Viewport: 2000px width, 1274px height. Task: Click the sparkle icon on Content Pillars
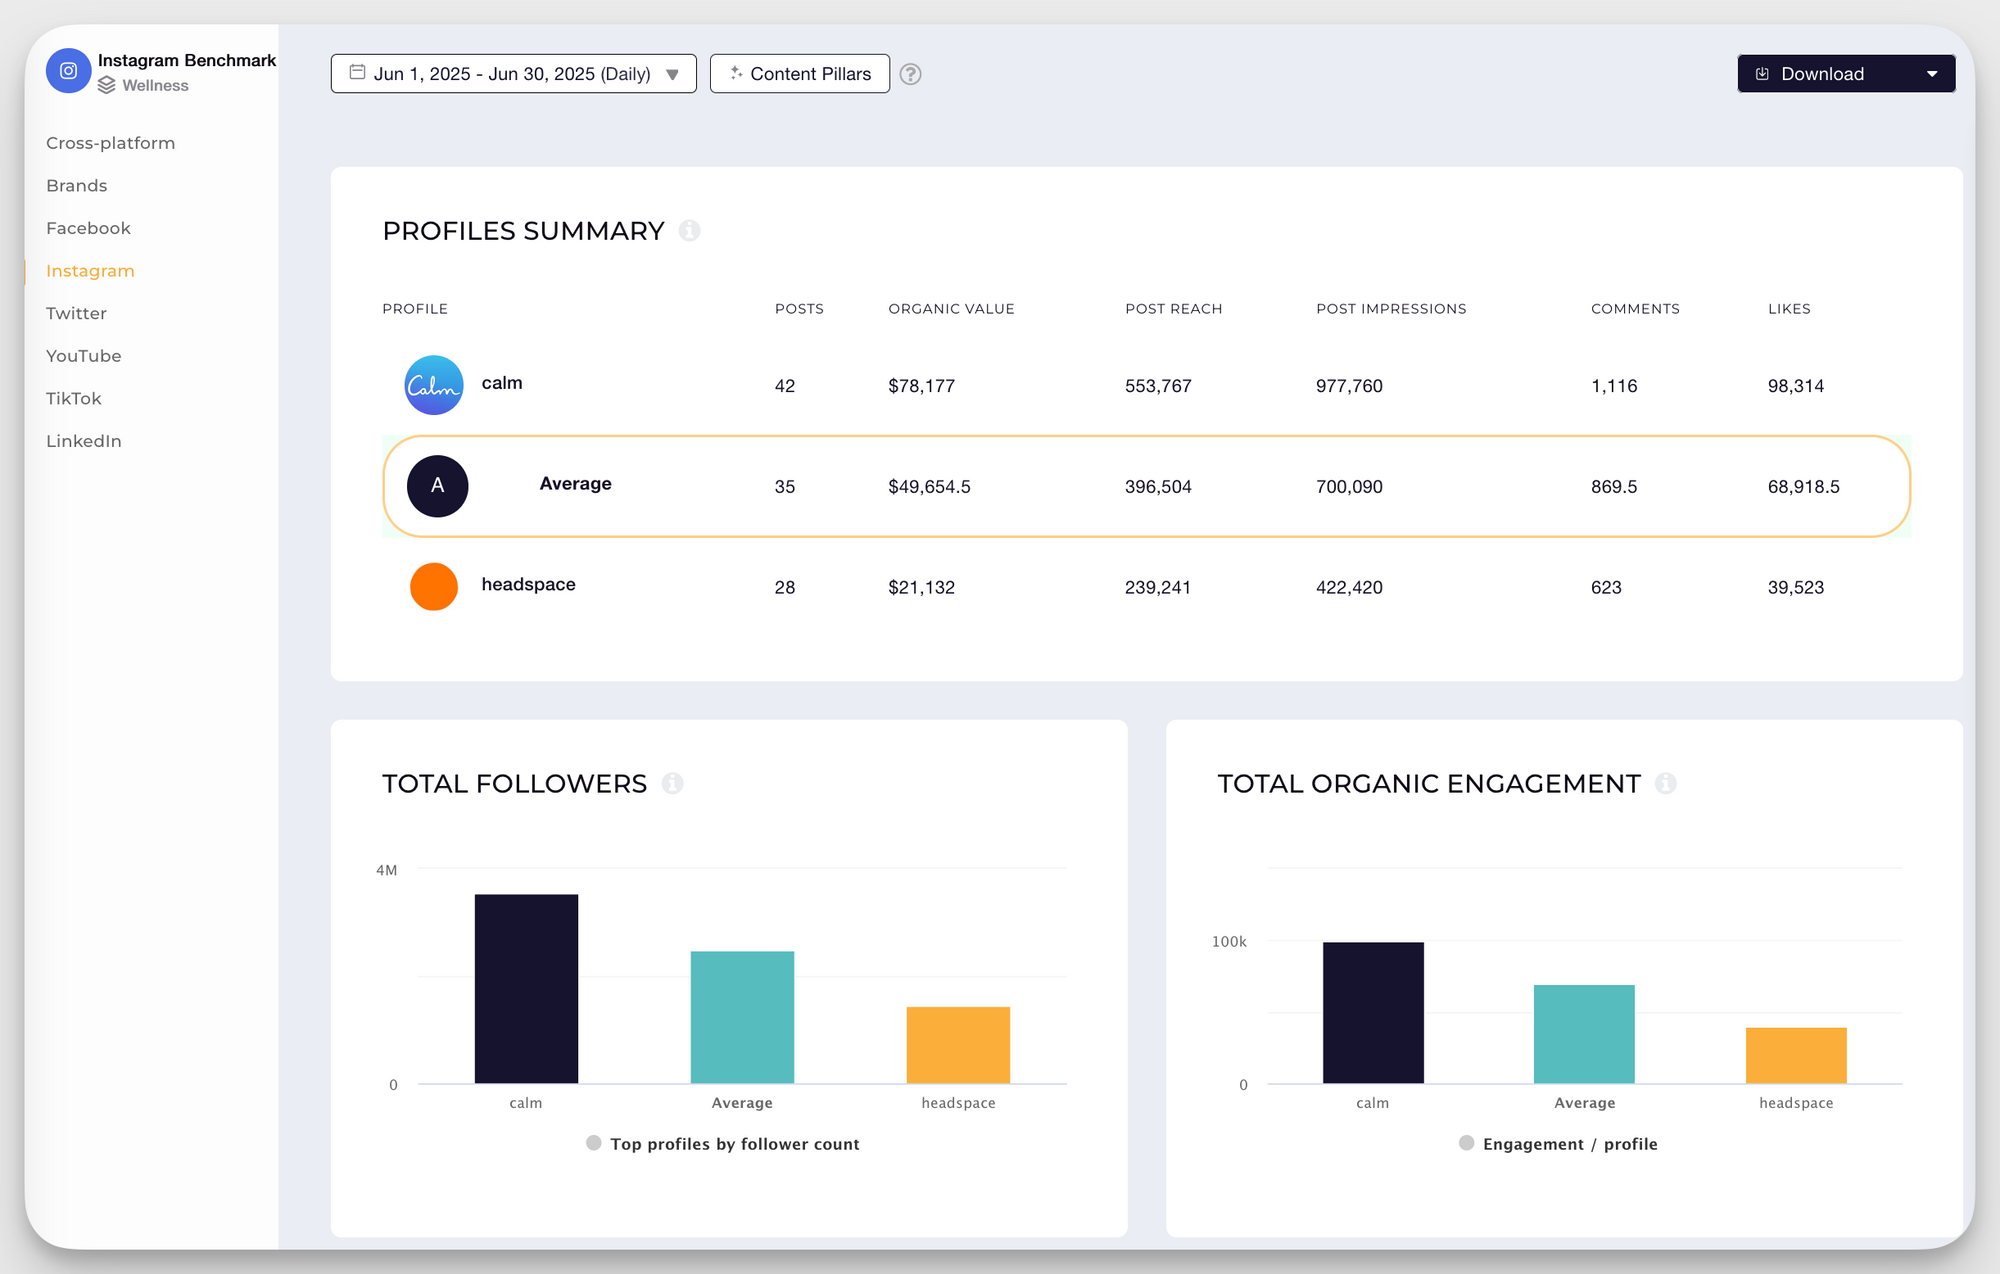click(736, 73)
